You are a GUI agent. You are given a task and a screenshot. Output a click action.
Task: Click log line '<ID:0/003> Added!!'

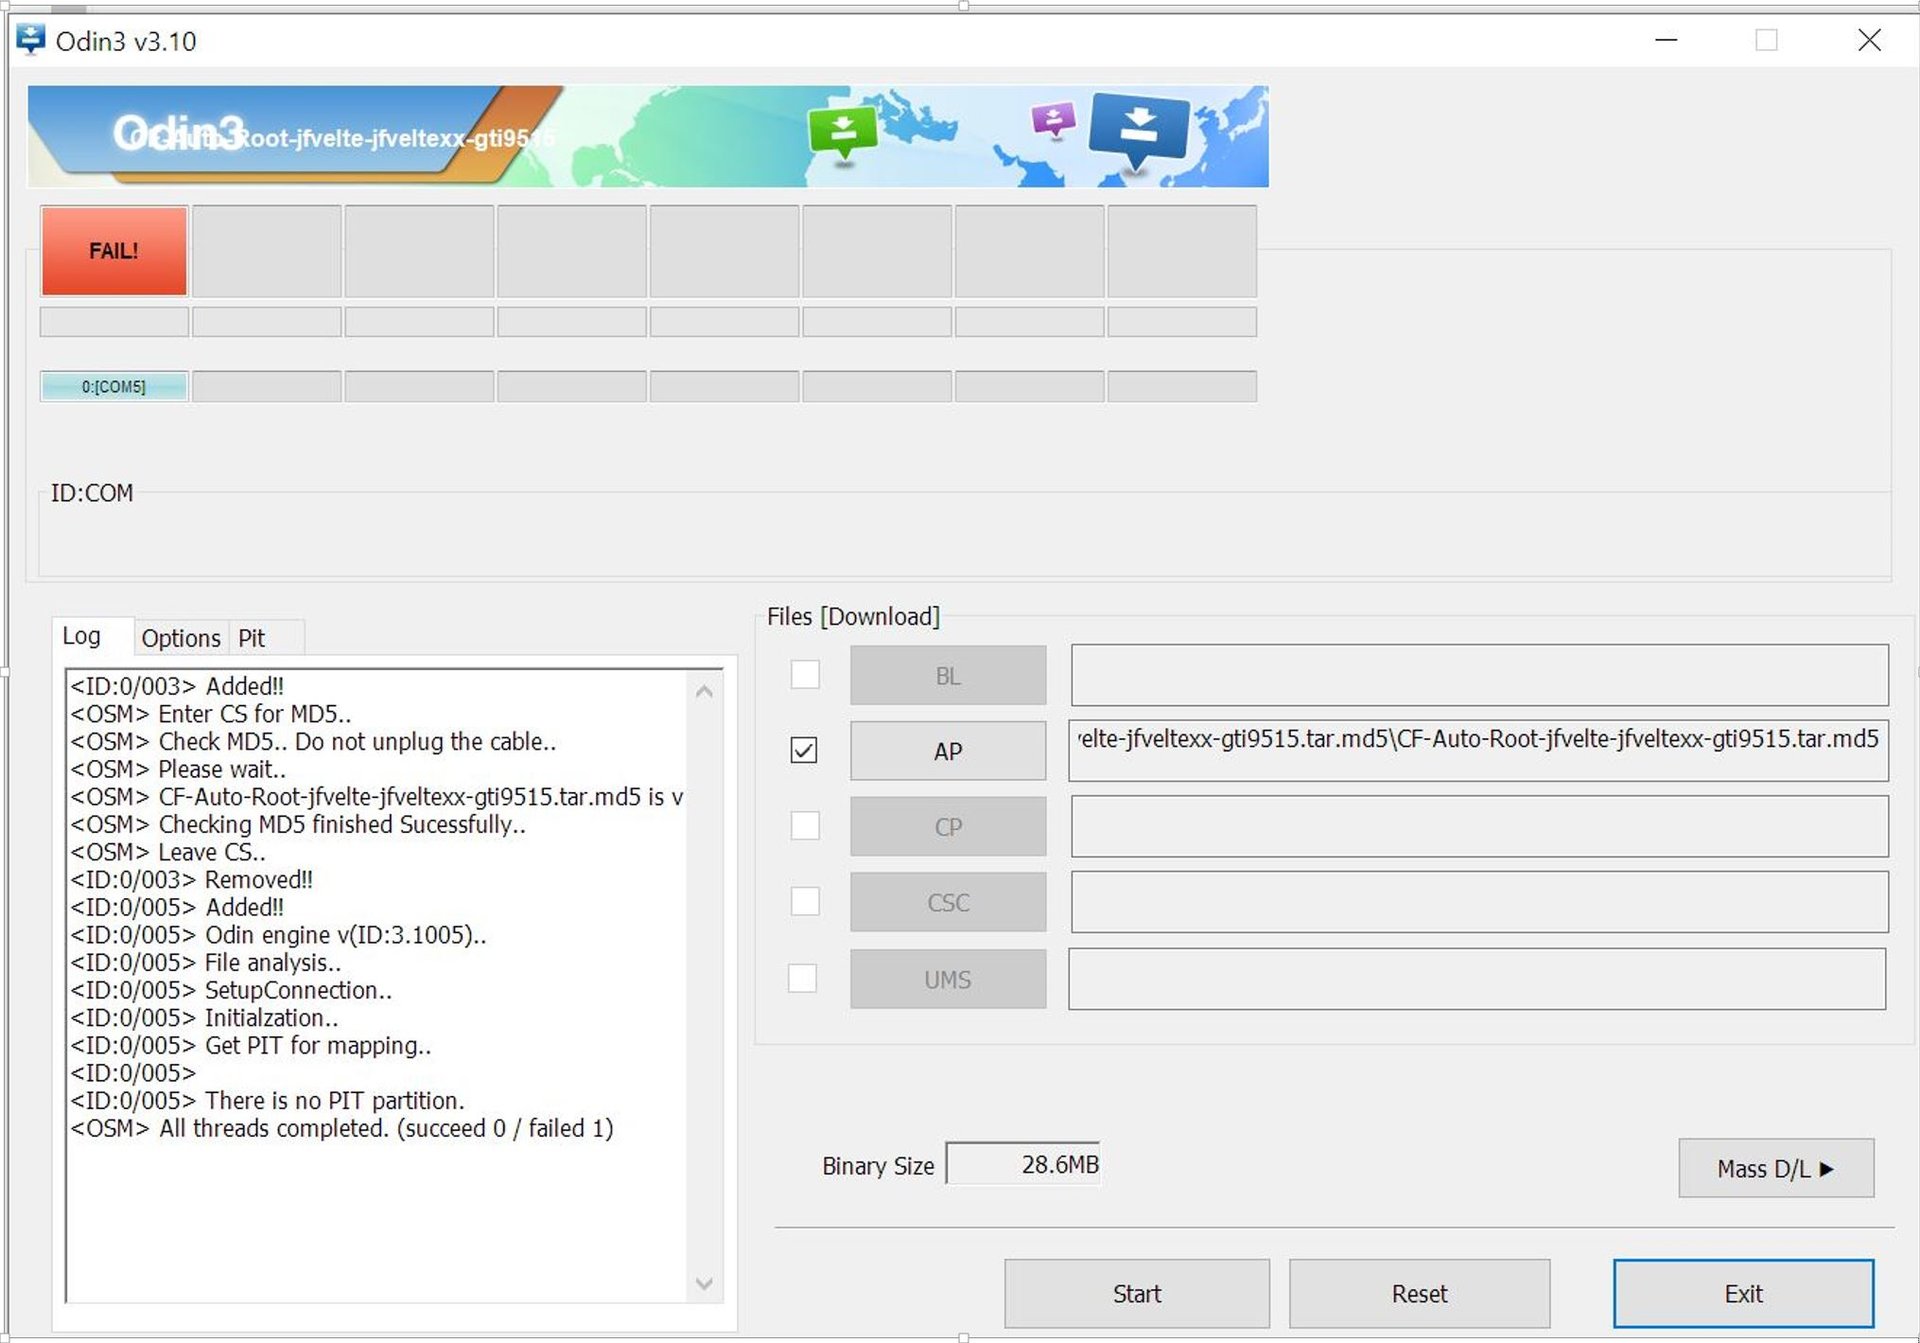[x=177, y=686]
